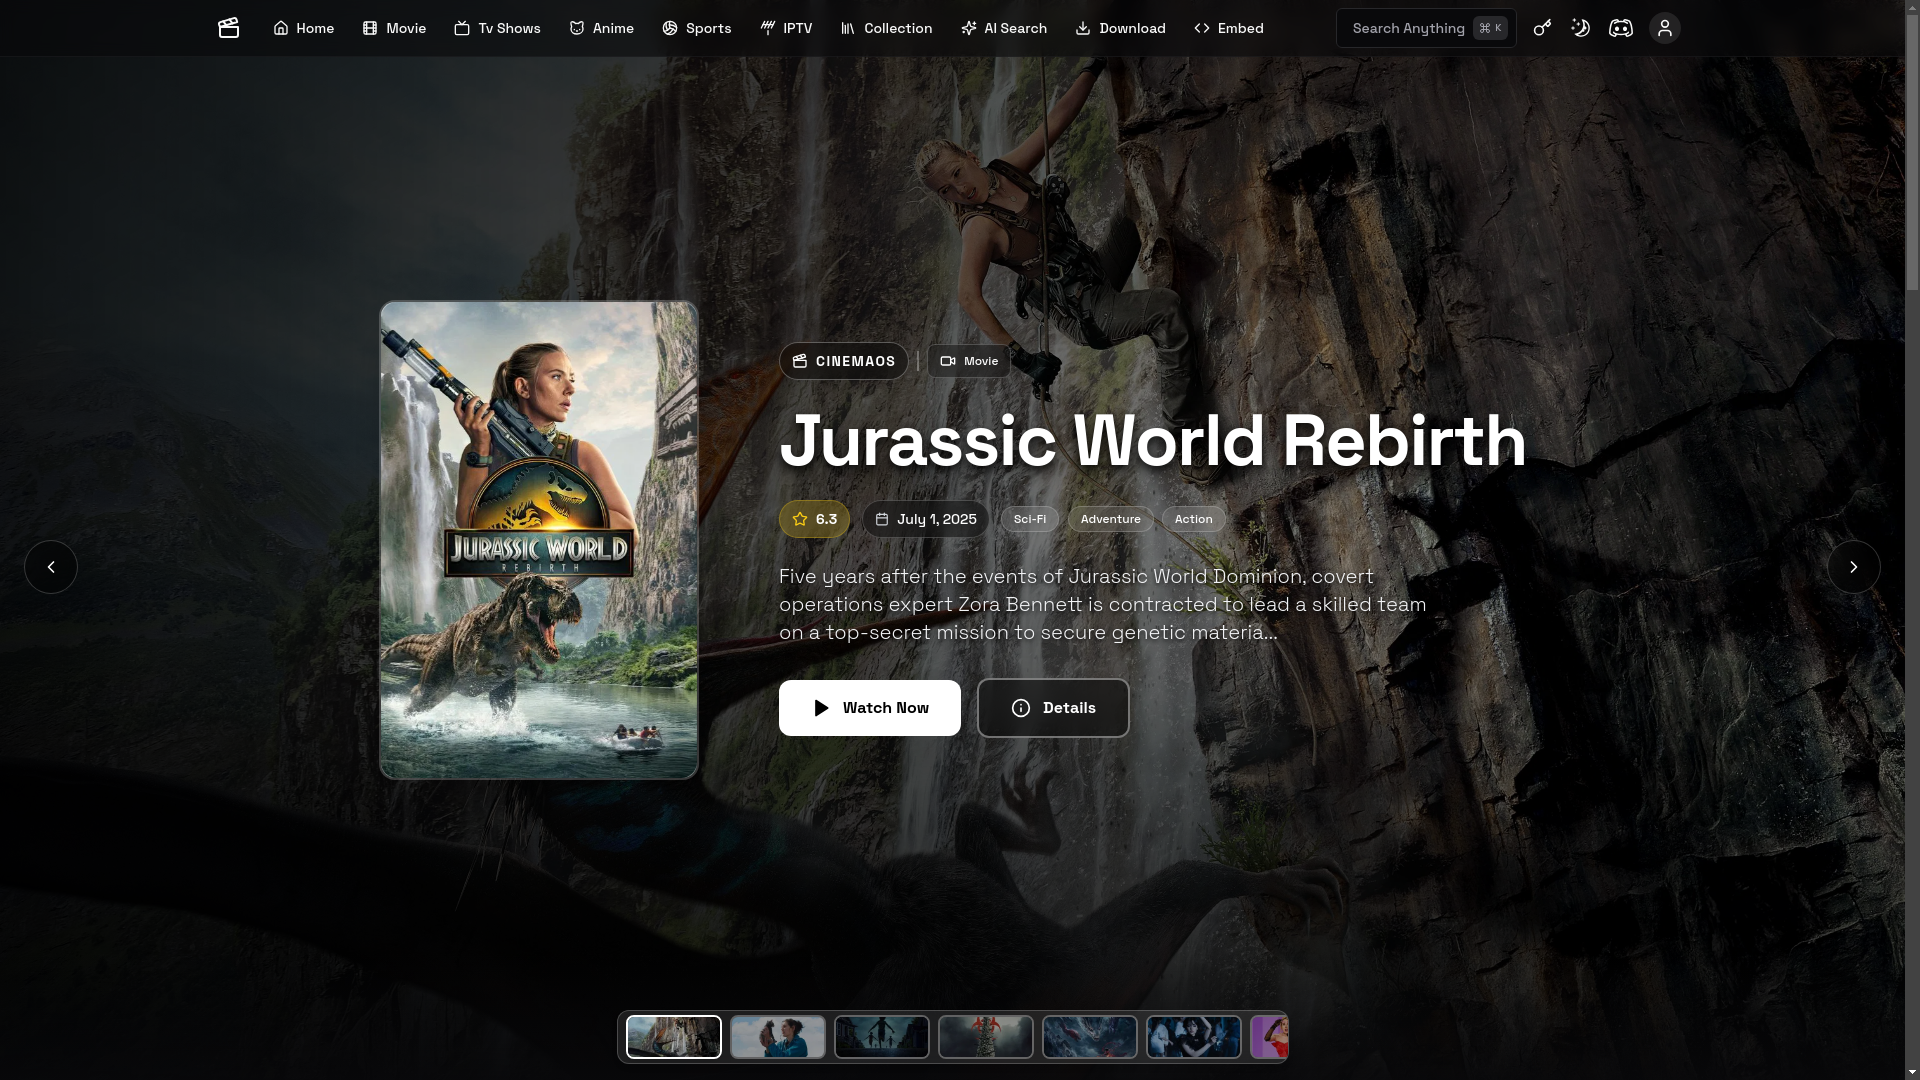Select the cliff-climbing first carousel thumbnail
The image size is (1920, 1080).
click(x=674, y=1037)
